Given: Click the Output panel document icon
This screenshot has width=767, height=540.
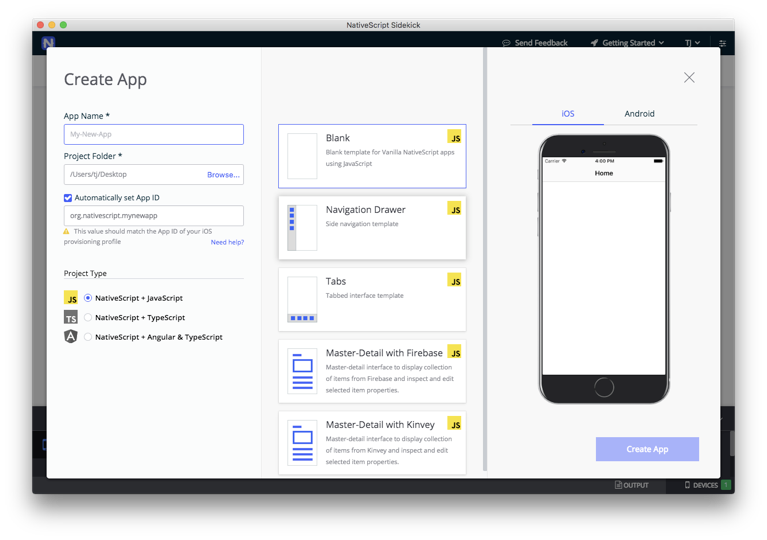Looking at the screenshot, I should point(618,485).
